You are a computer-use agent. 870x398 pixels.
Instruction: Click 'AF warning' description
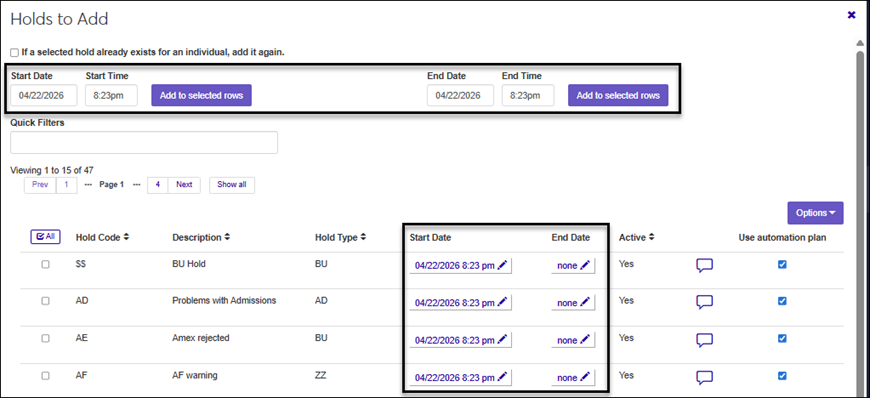pyautogui.click(x=195, y=376)
